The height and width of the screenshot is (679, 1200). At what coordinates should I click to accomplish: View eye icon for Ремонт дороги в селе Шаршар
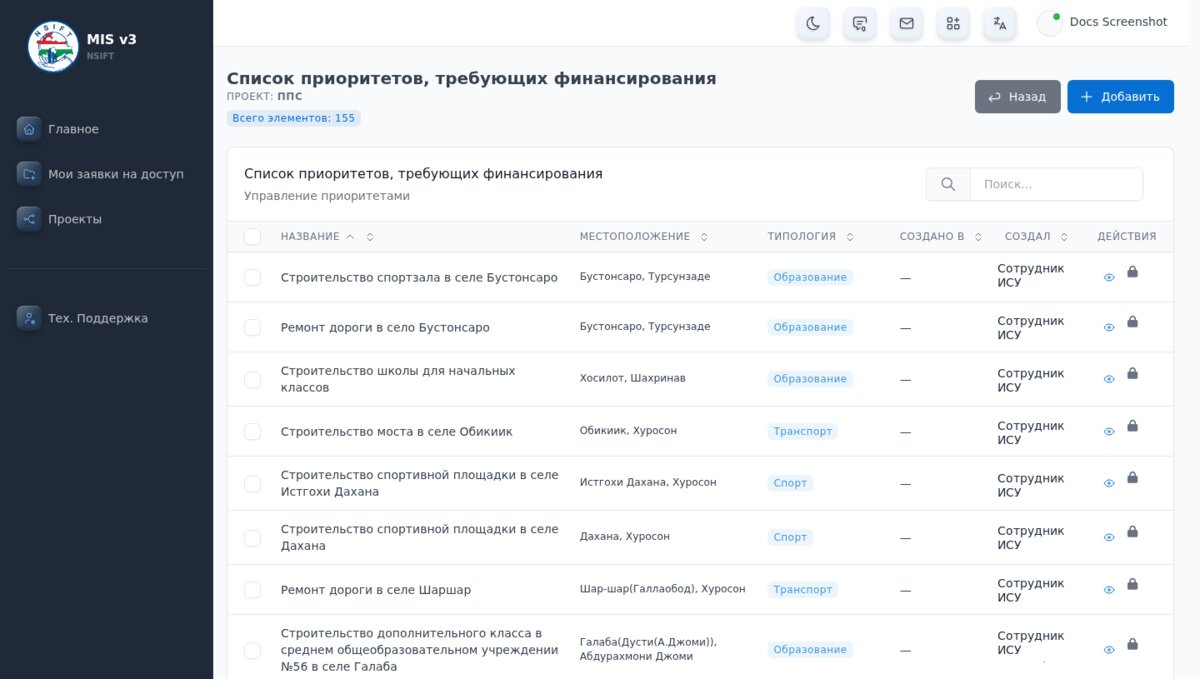[1109, 590]
